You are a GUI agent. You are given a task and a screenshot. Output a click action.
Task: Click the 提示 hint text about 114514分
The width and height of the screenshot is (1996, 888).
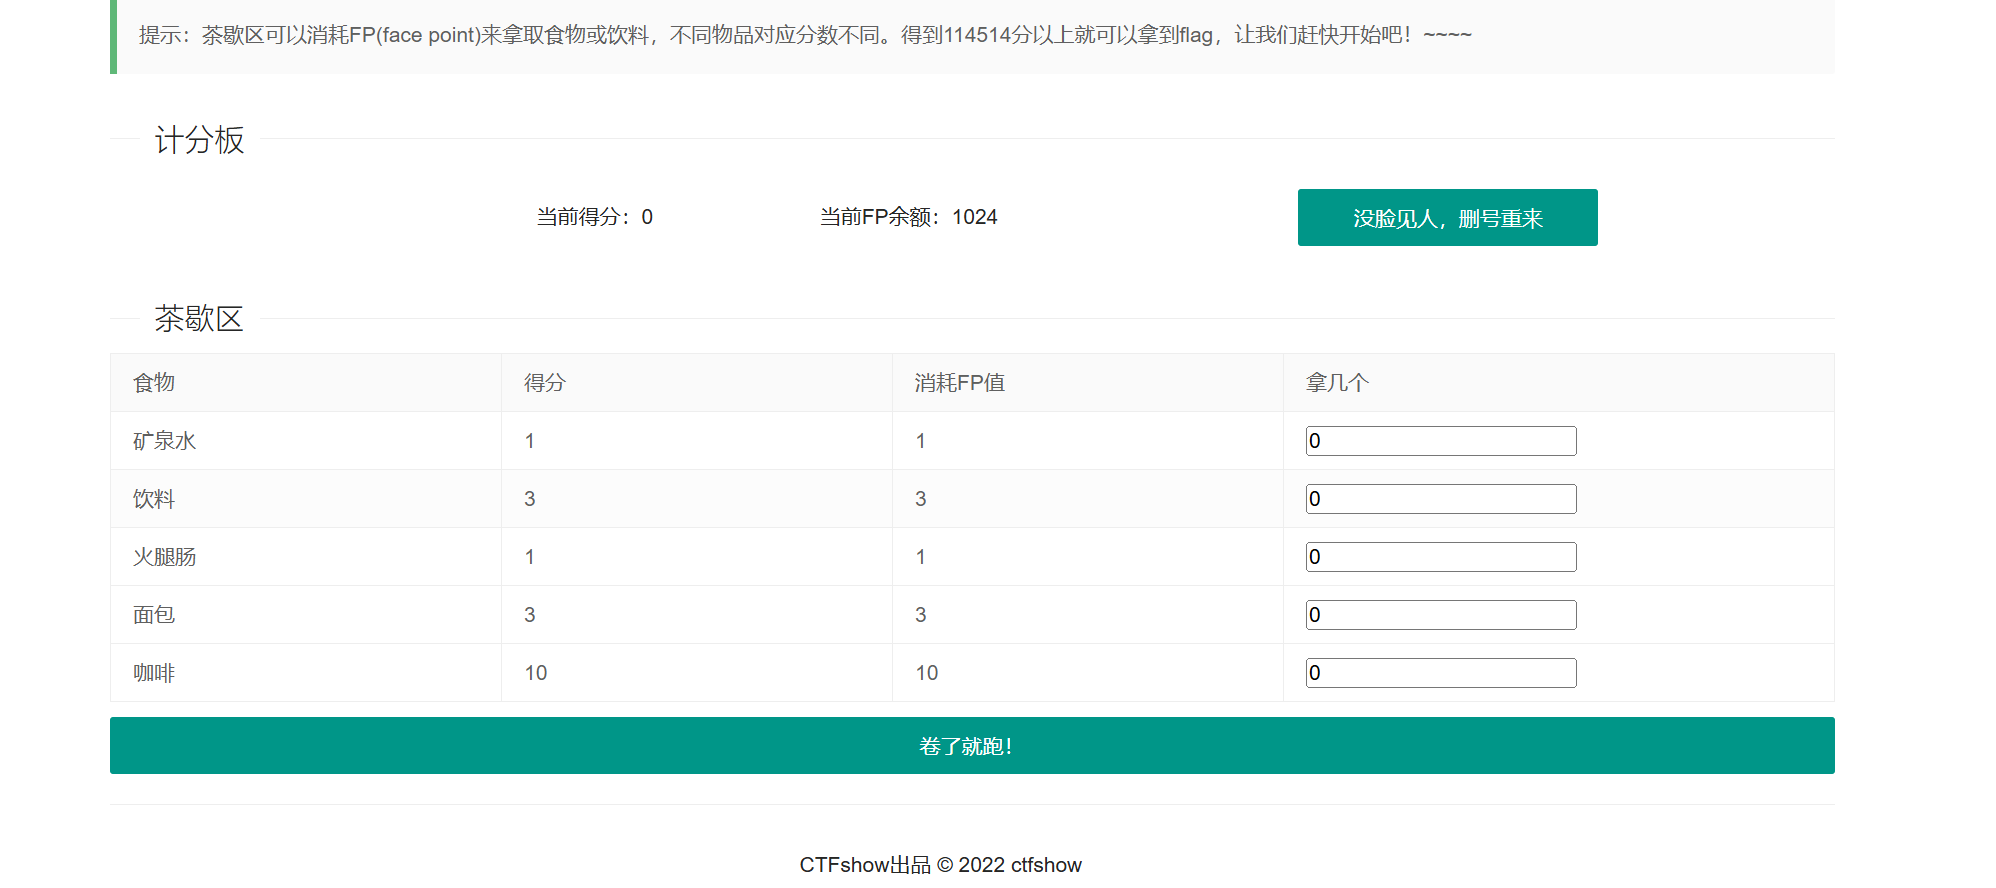click(805, 35)
